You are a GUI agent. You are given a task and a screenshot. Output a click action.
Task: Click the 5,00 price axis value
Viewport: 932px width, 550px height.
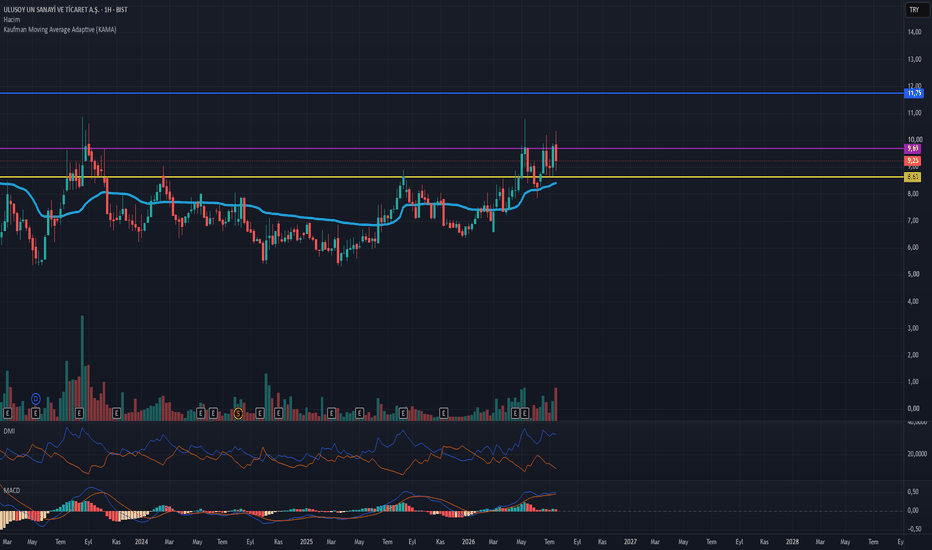[x=914, y=275]
